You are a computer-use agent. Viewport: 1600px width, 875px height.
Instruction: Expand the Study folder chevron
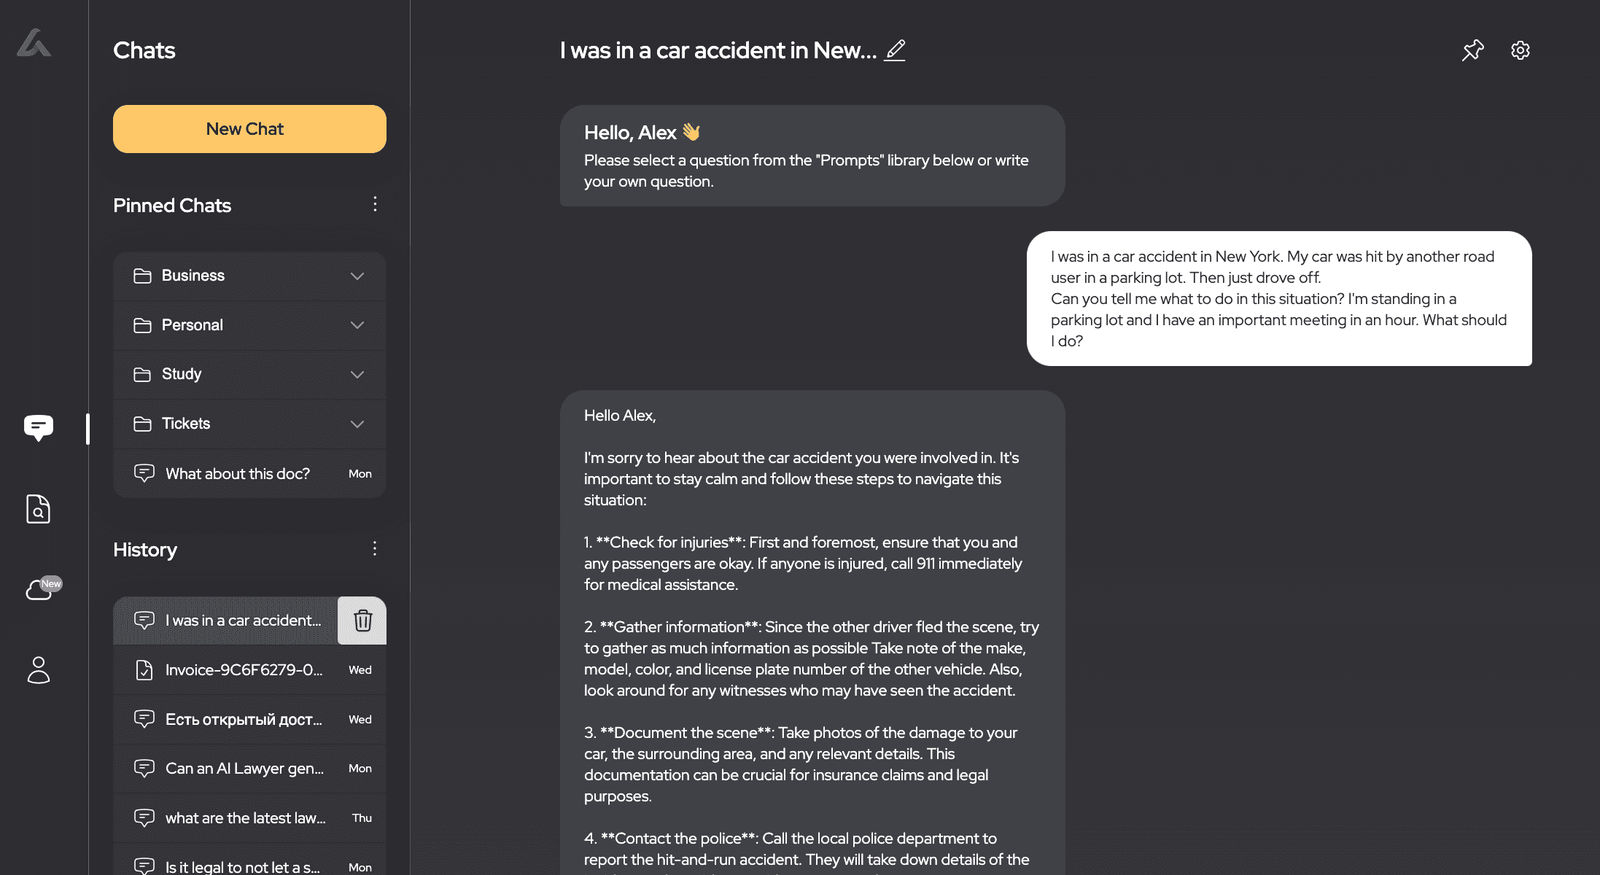tap(357, 374)
